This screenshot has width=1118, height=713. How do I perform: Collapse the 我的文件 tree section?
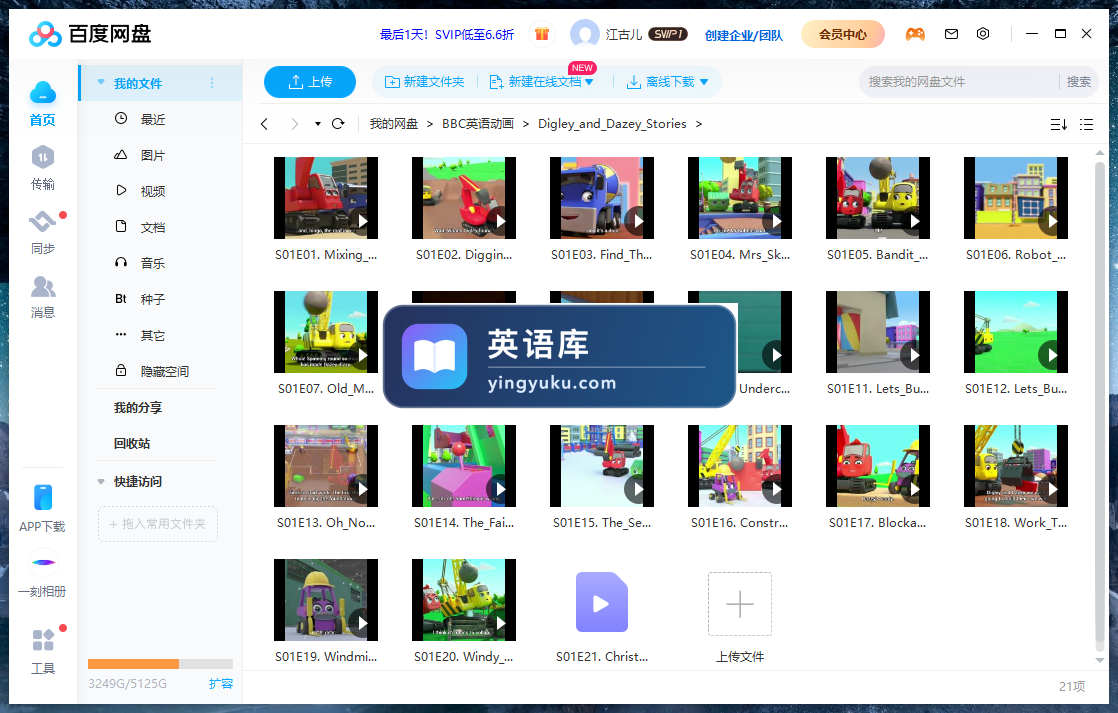[x=101, y=83]
